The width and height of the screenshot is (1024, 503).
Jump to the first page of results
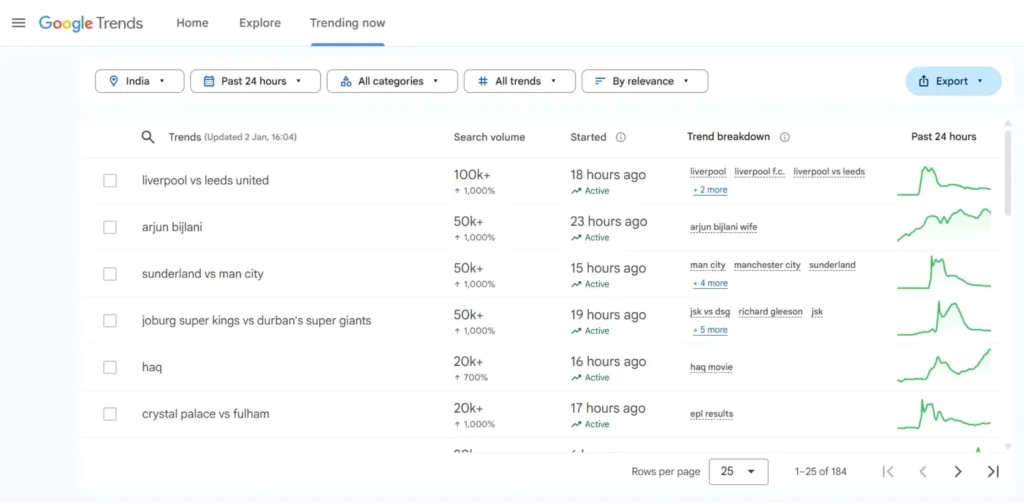click(888, 471)
